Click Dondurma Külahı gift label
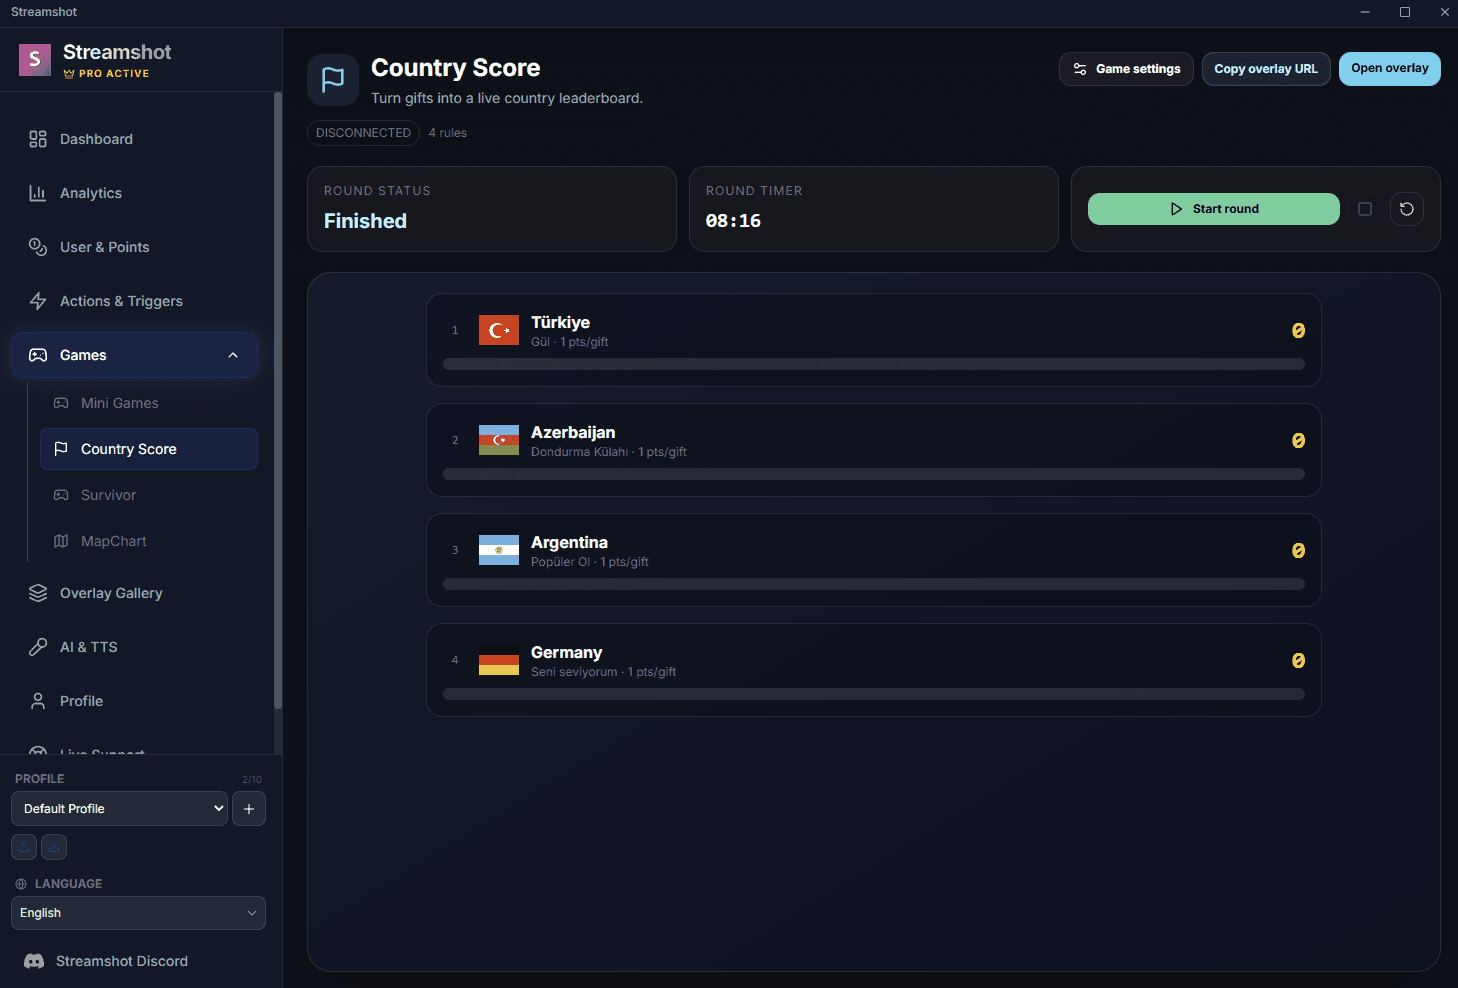The height and width of the screenshot is (988, 1458). (x=580, y=452)
